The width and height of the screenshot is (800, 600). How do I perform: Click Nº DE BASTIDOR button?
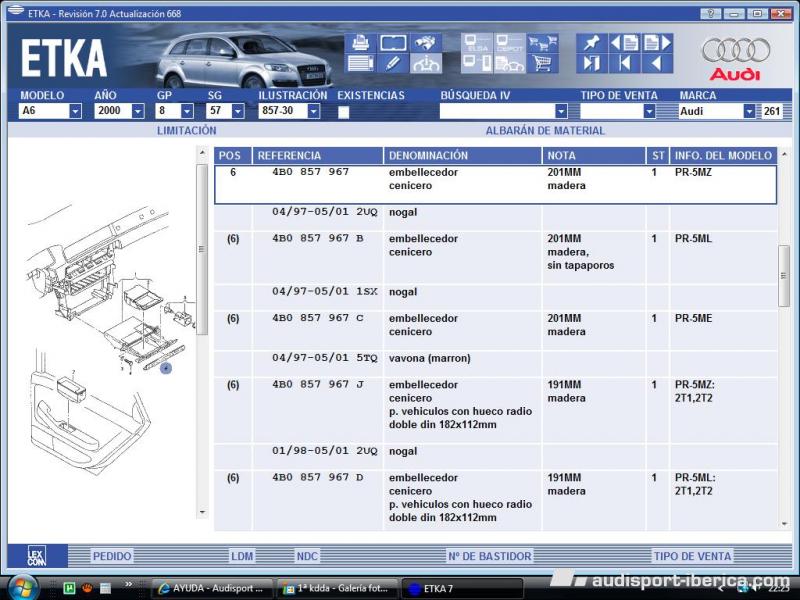(x=490, y=556)
